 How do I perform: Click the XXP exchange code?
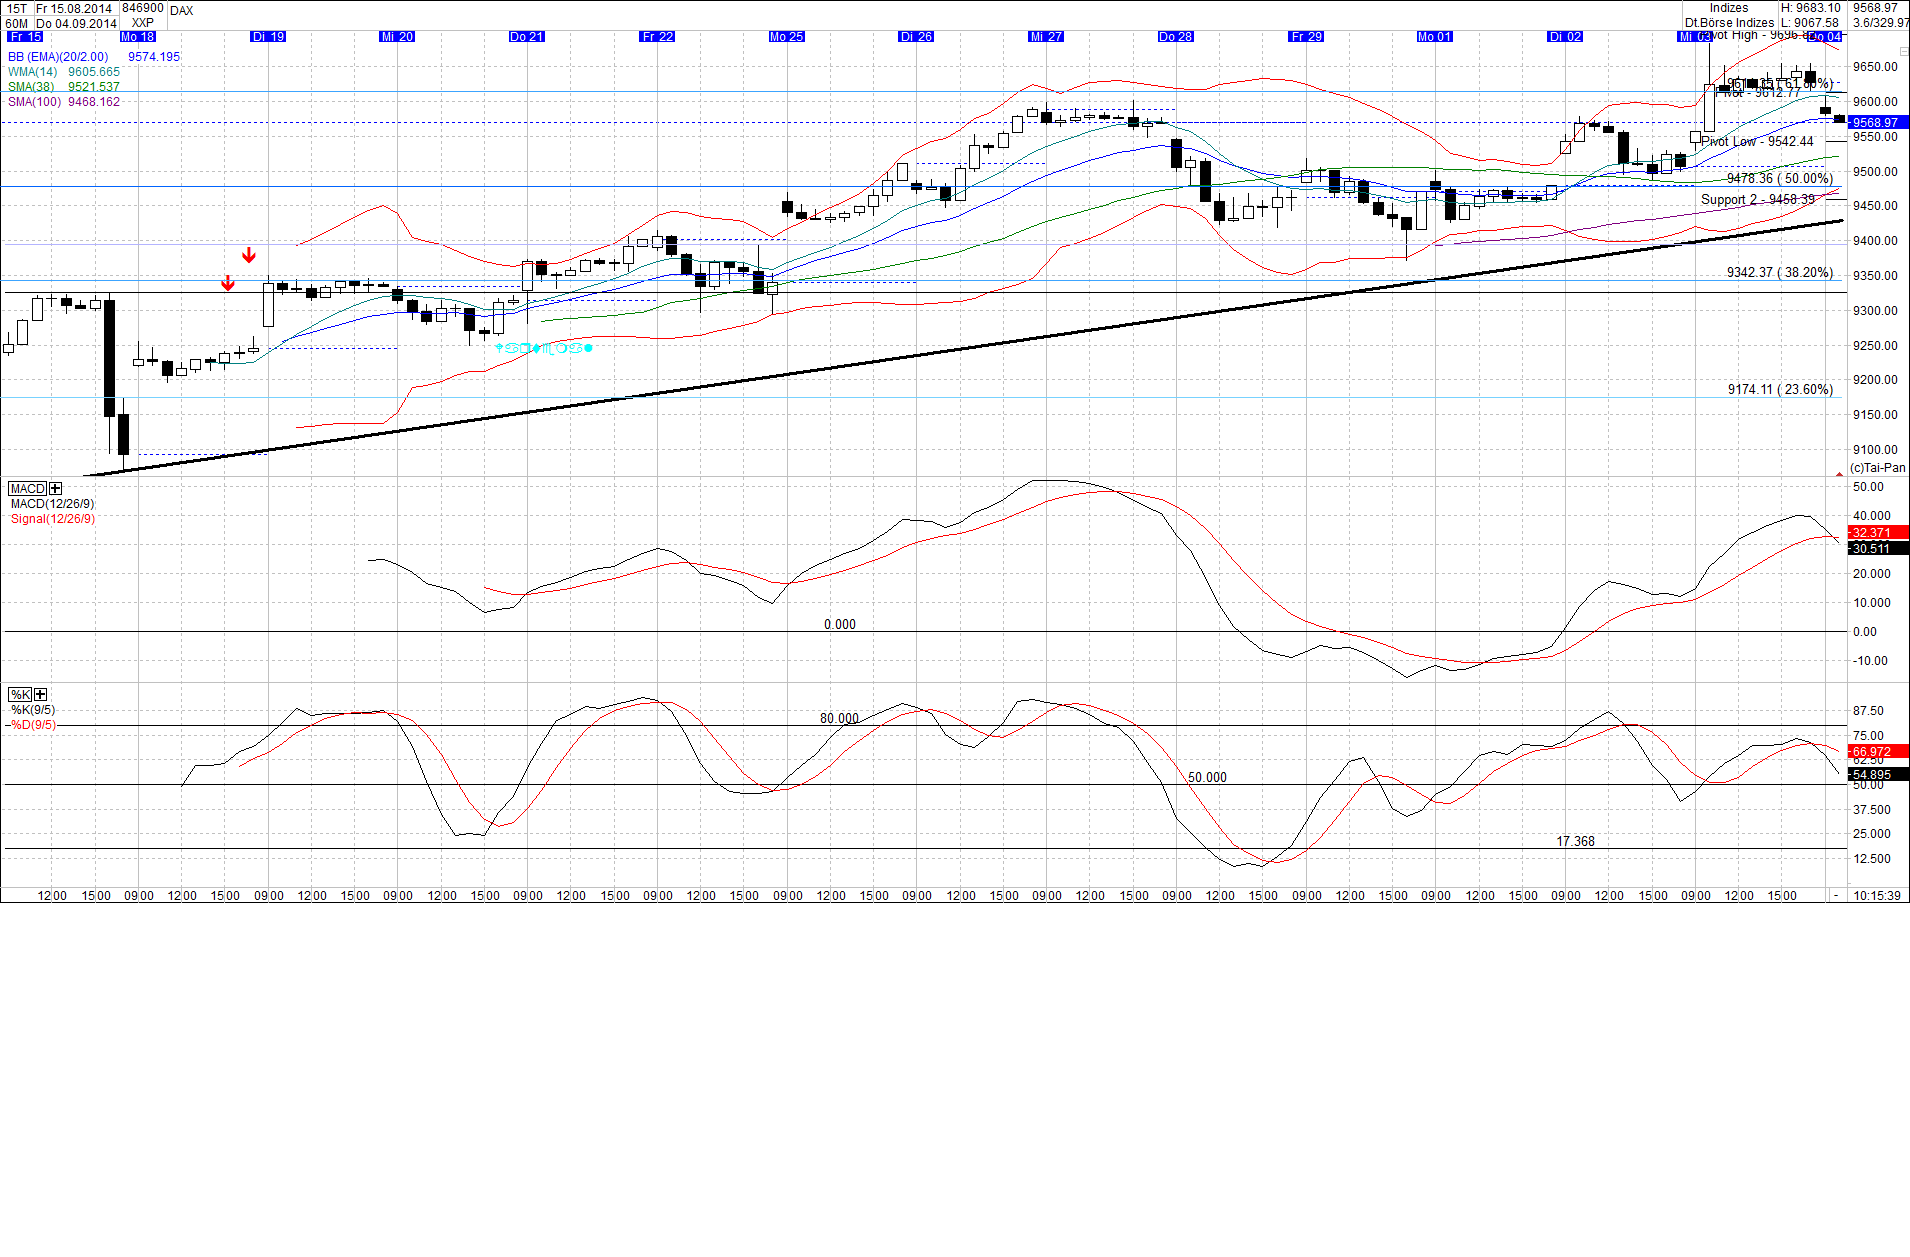[143, 22]
